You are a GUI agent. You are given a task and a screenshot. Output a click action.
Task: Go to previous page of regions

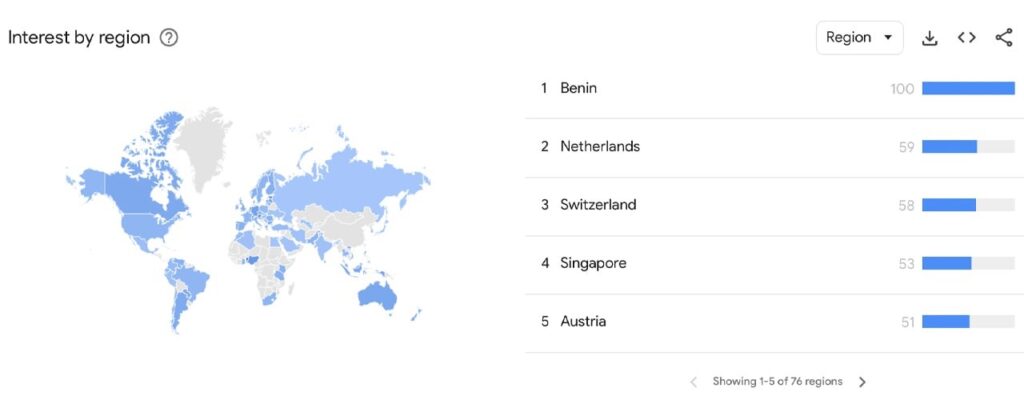694,382
